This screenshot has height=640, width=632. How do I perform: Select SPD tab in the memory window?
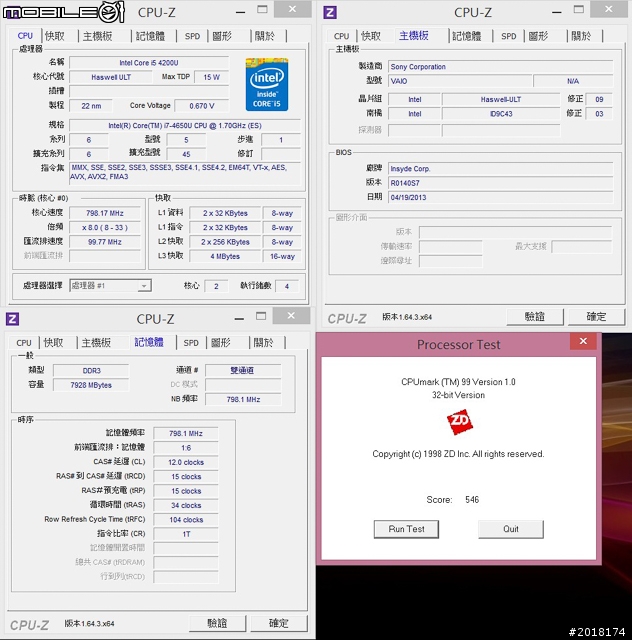(x=191, y=342)
